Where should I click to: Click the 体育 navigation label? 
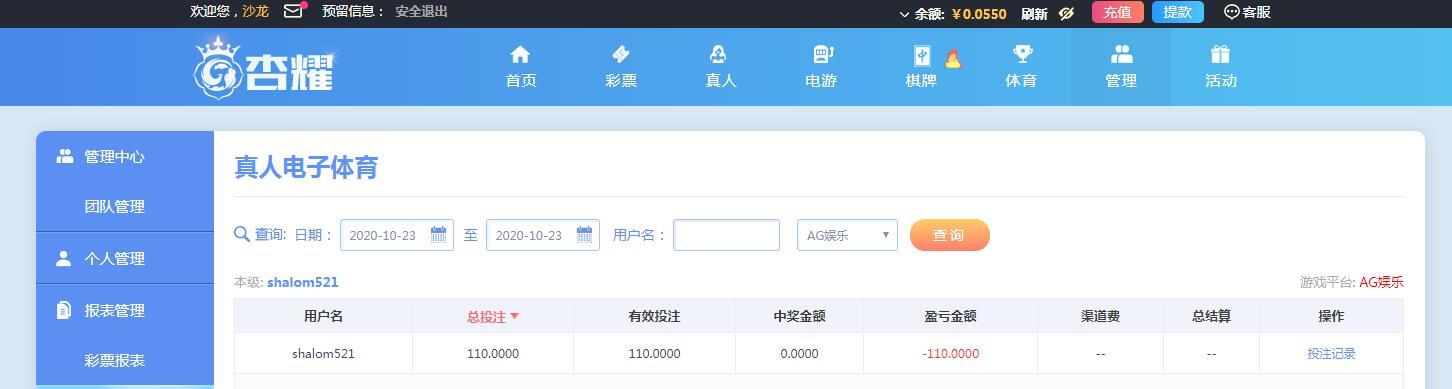pyautogui.click(x=1021, y=81)
